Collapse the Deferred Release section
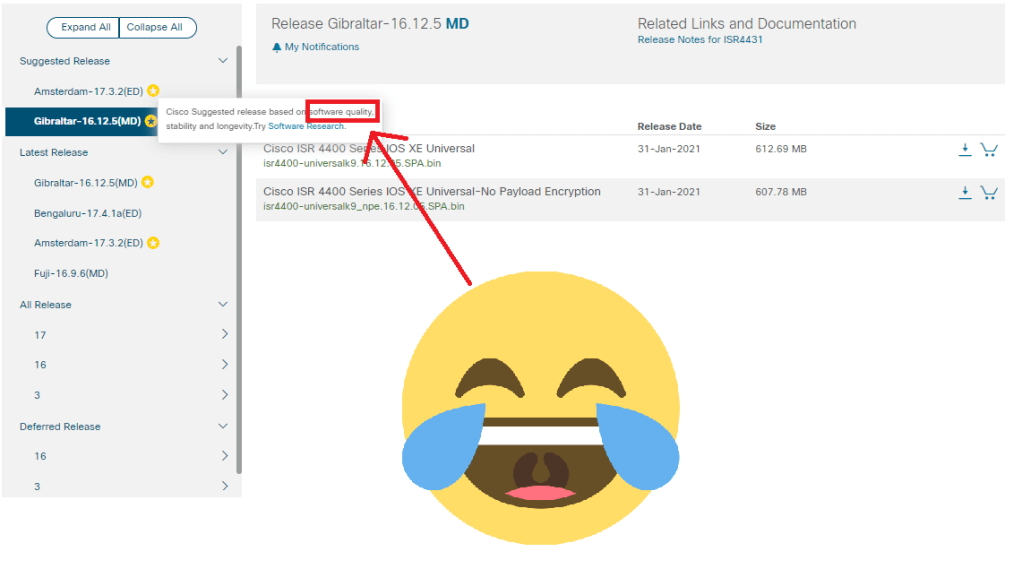Screen dimensions: 1022x586 (x=223, y=426)
